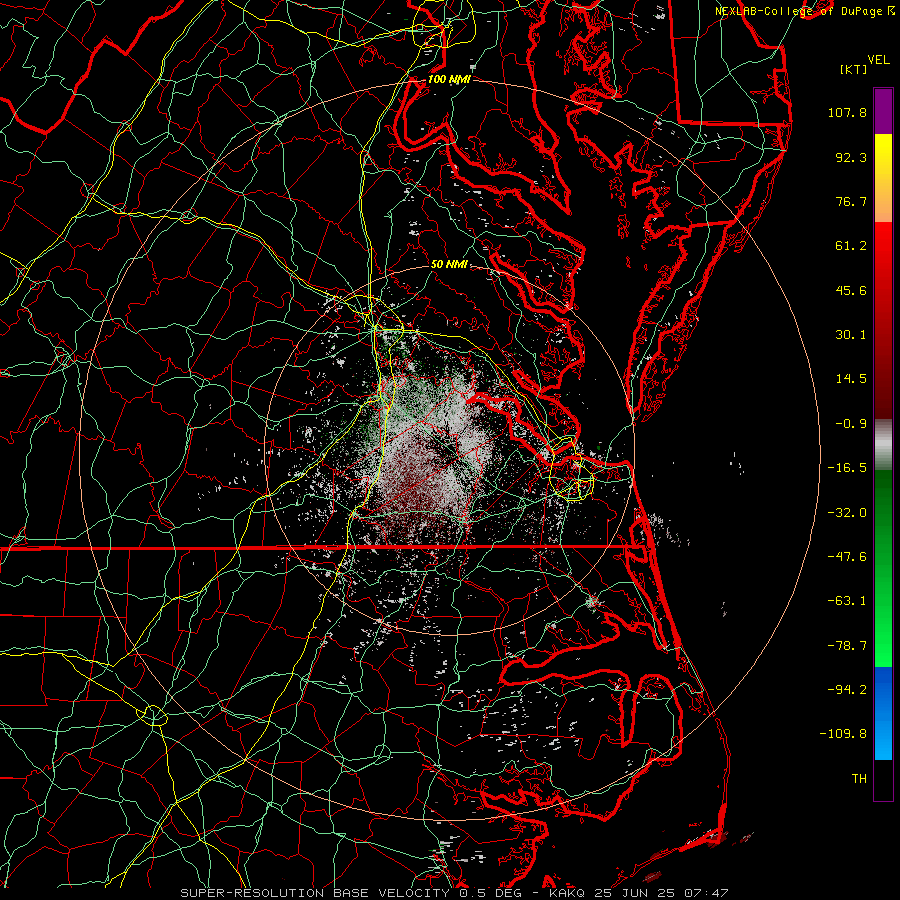Select the -78.7 legend value
Viewport: 900px width, 900px height.
tap(847, 646)
